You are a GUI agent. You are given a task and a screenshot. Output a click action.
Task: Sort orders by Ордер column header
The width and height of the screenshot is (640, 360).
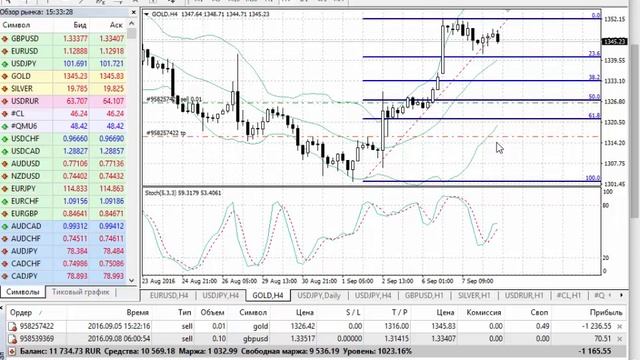click(x=21, y=313)
